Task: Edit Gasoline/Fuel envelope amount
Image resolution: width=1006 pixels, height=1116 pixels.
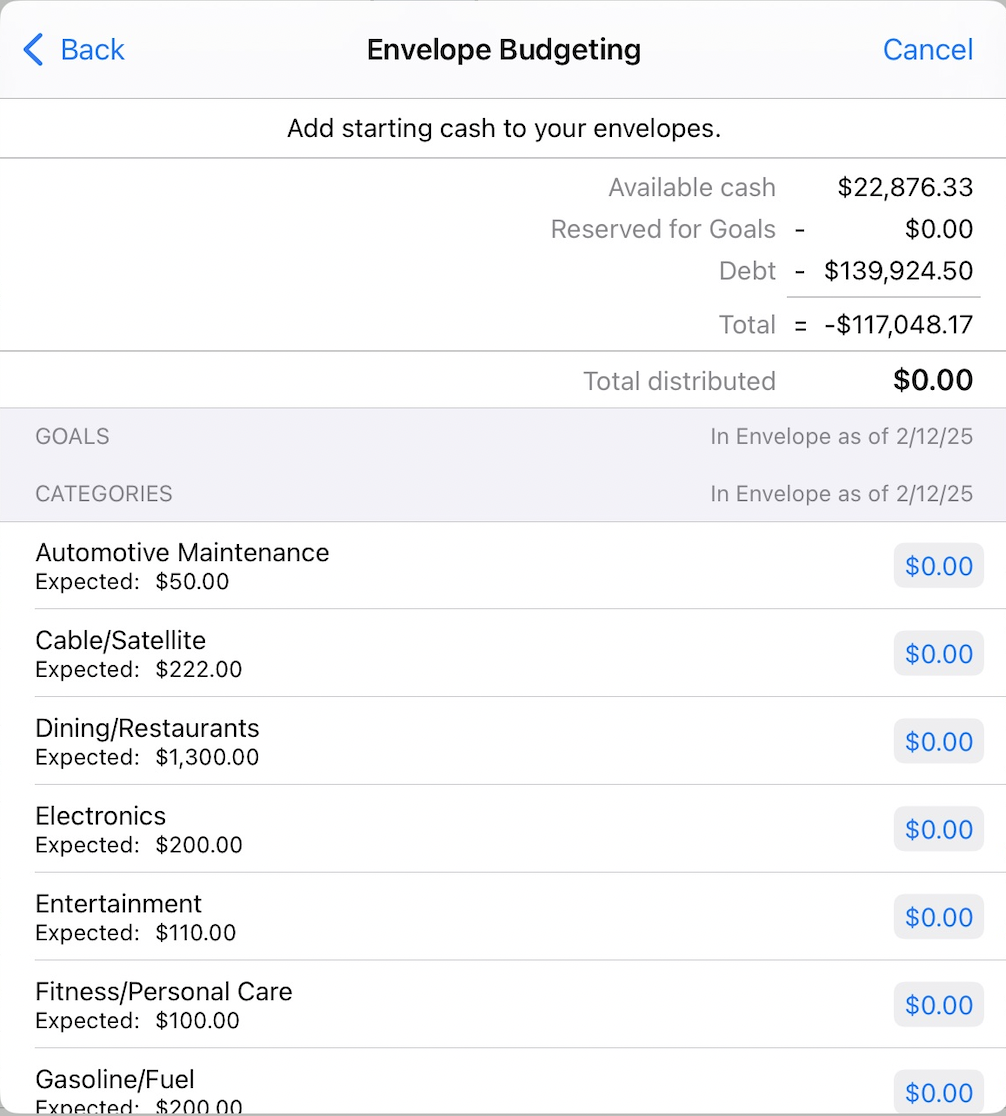Action: click(938, 1092)
